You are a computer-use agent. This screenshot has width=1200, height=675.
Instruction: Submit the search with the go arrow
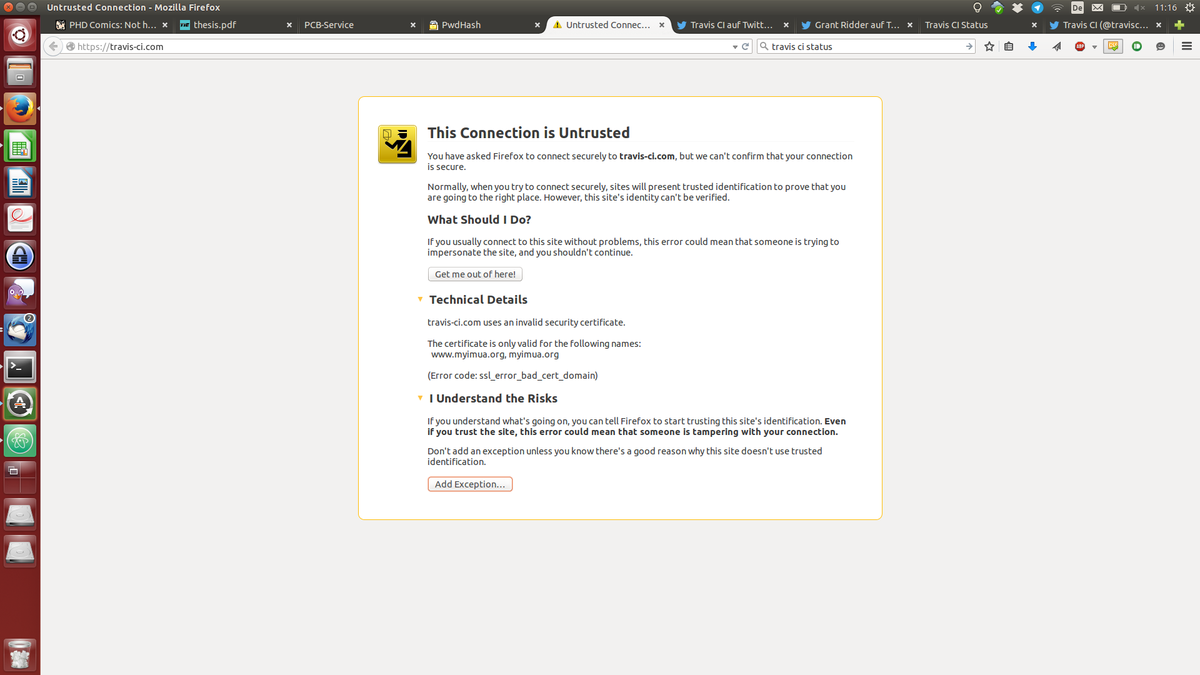point(969,46)
